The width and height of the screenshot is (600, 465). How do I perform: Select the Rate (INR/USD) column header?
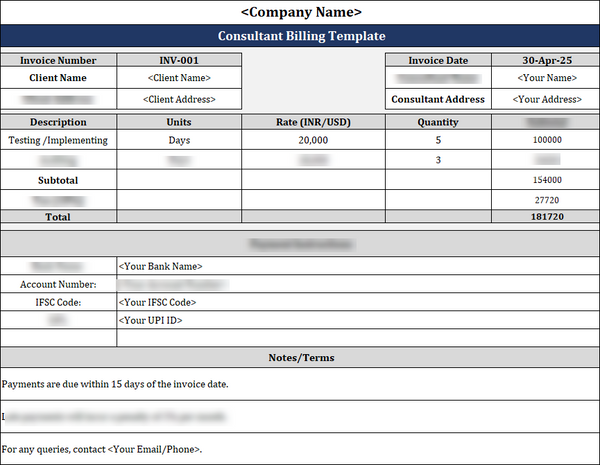(x=313, y=123)
